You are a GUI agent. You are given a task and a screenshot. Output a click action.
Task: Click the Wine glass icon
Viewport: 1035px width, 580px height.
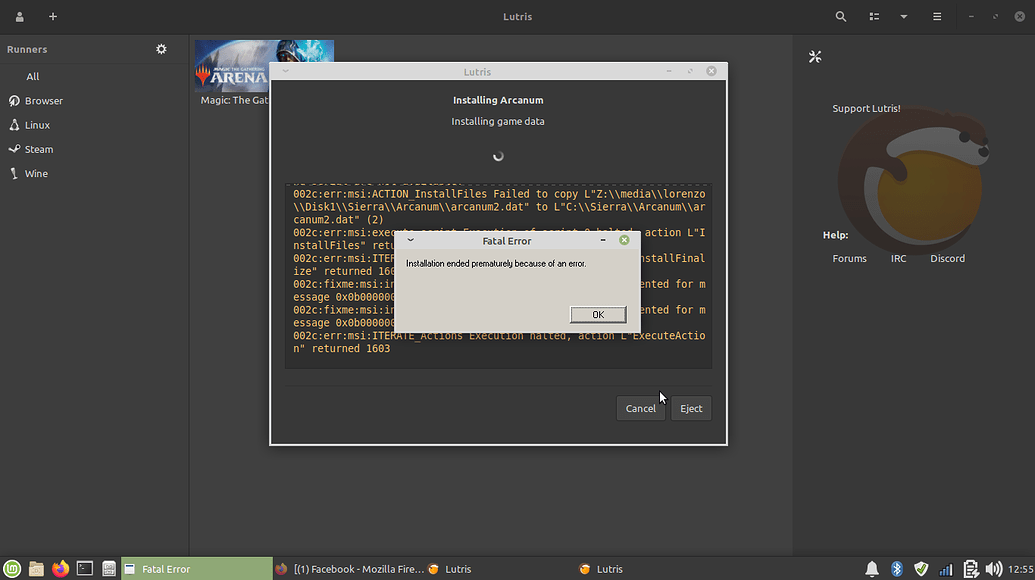pos(14,174)
